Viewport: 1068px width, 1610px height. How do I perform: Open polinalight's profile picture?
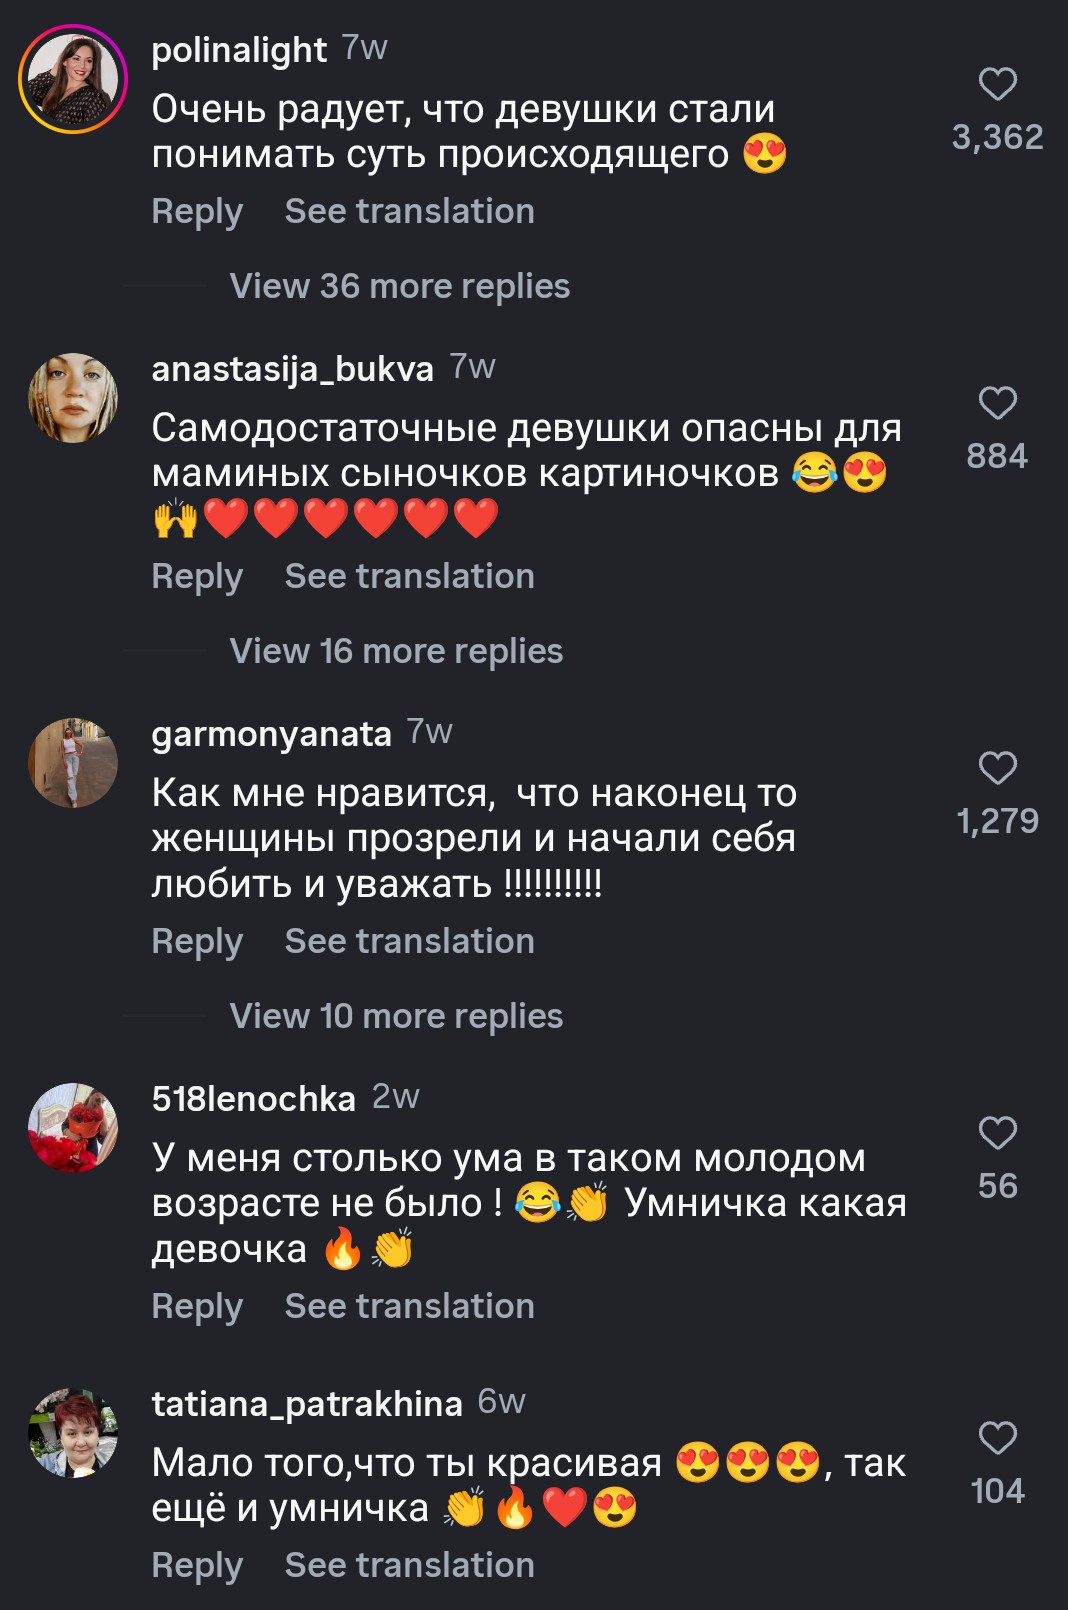73,79
